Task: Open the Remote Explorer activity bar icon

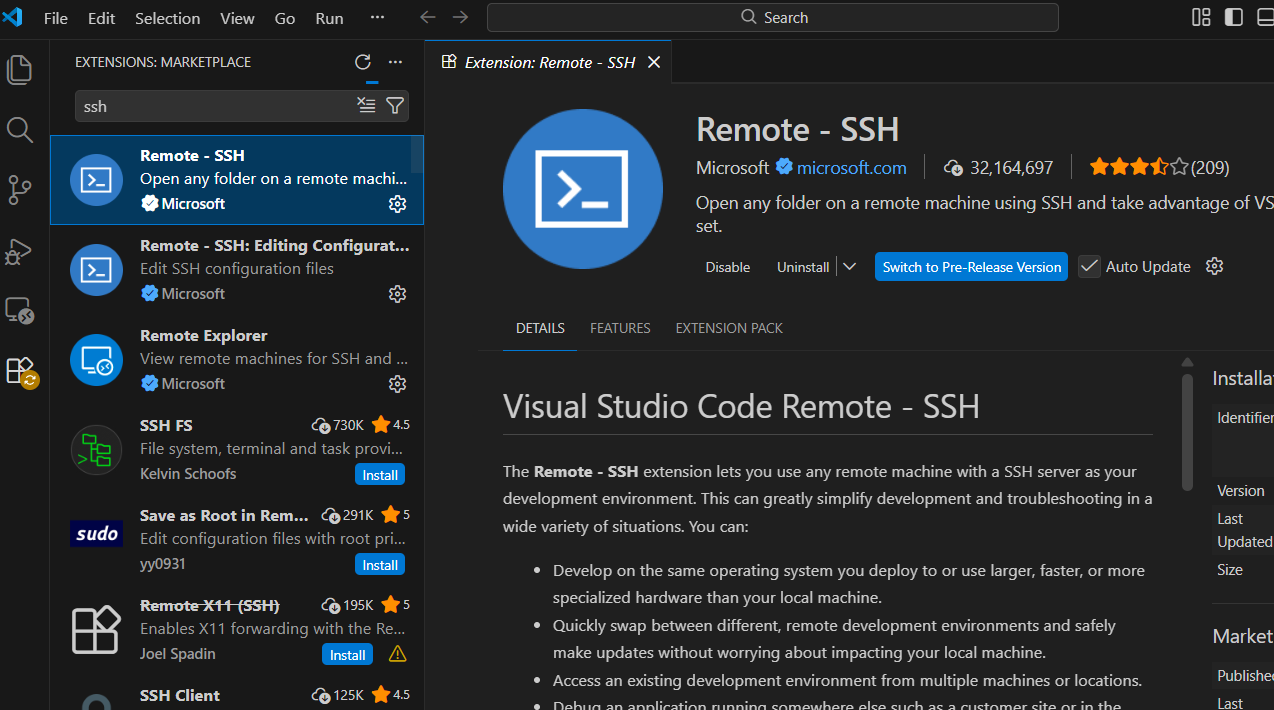Action: click(20, 311)
